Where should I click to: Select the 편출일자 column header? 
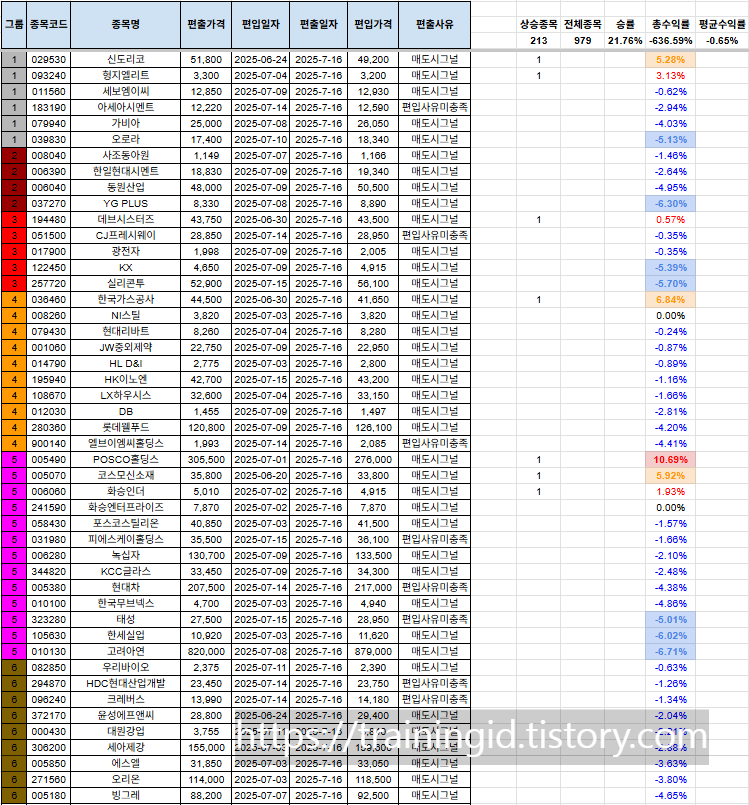coord(319,25)
